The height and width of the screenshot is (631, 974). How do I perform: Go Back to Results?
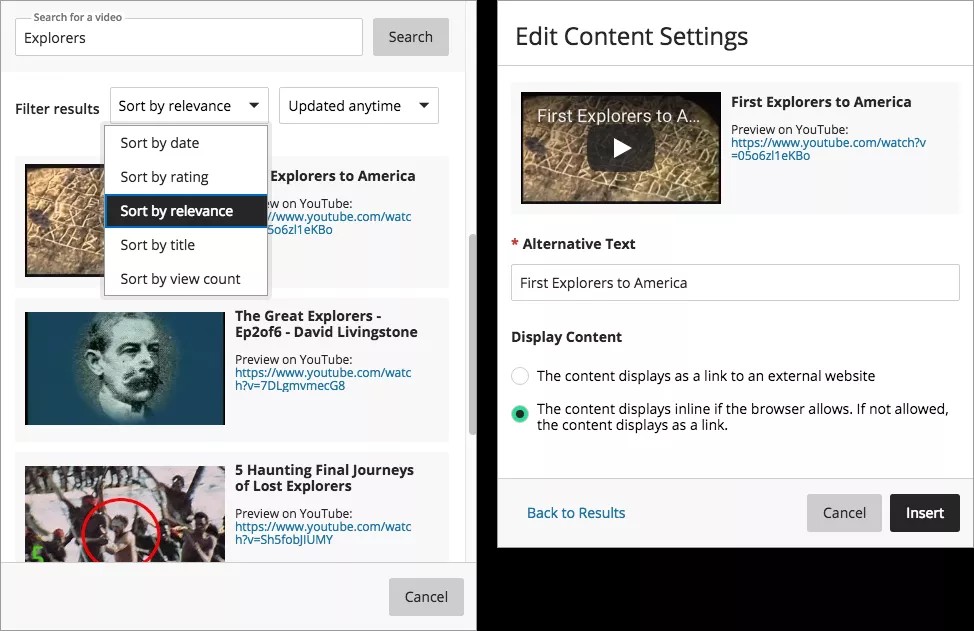[x=576, y=513]
